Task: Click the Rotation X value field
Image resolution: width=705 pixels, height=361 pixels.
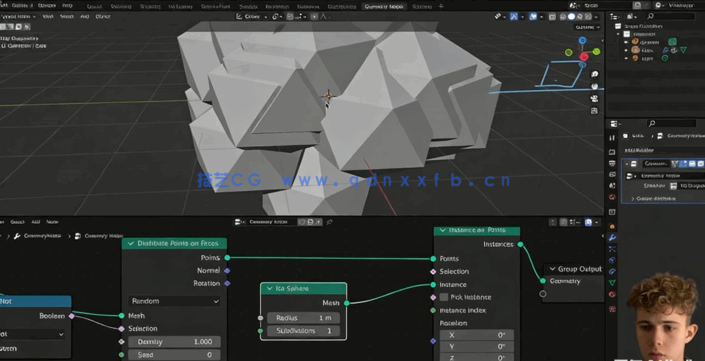Action: [x=476, y=335]
